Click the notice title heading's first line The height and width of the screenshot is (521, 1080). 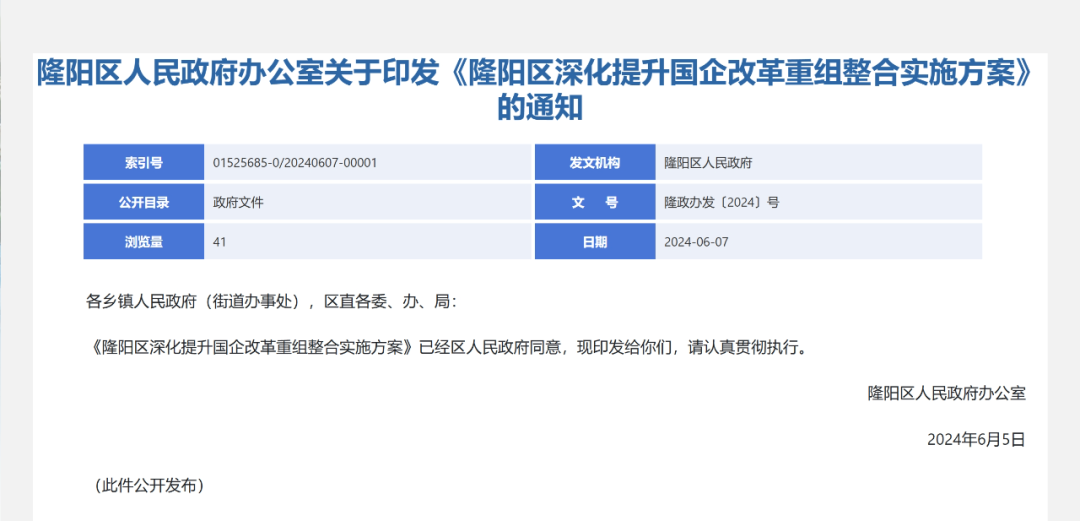[534, 75]
